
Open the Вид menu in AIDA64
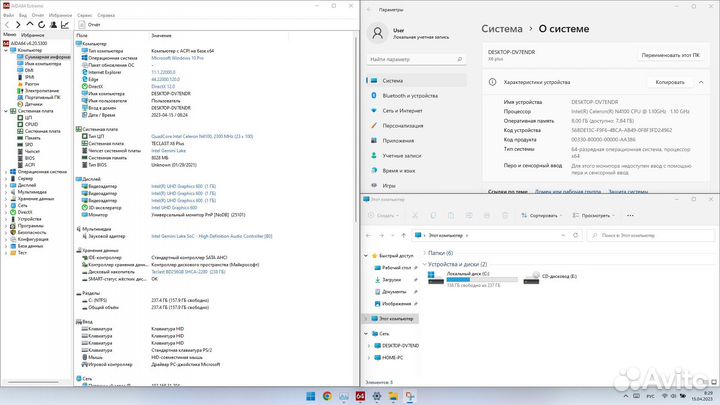[x=22, y=15]
